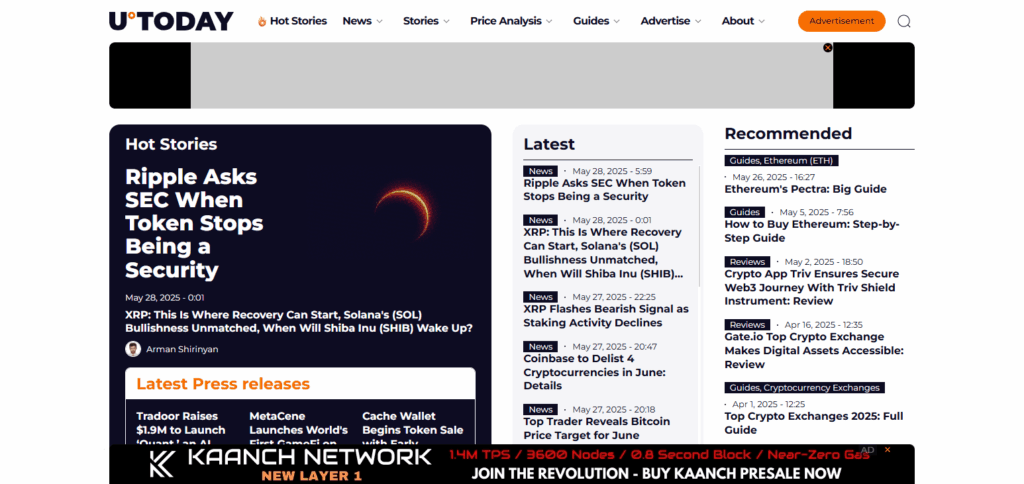Viewport: 1024px width, 484px height.
Task: Close the top banner ad
Action: click(828, 48)
